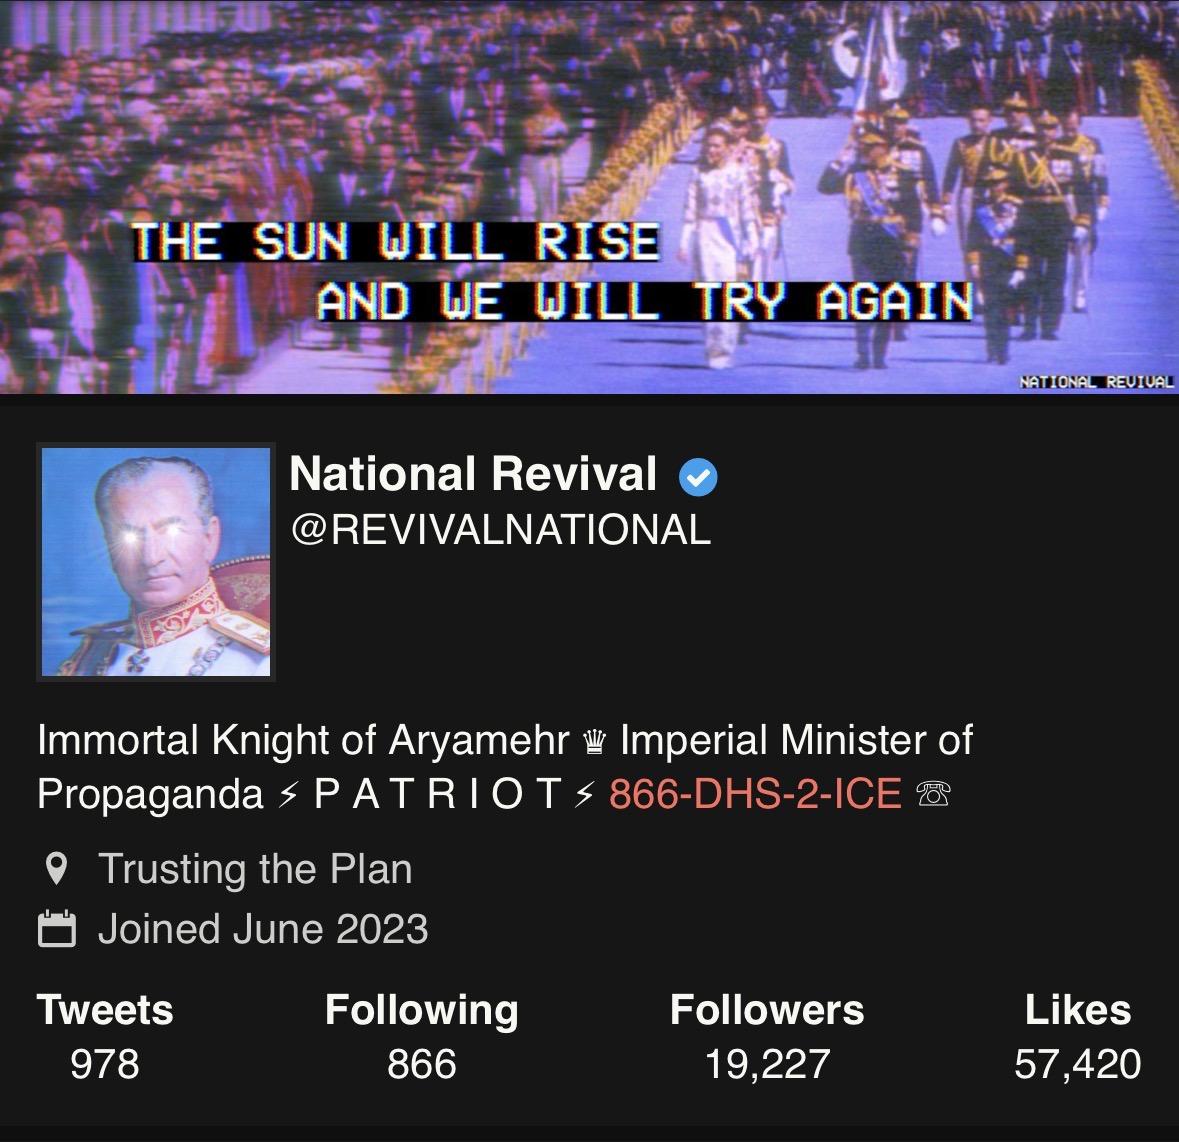
Task: Click the Trusting the Plan location text
Action: coord(255,869)
